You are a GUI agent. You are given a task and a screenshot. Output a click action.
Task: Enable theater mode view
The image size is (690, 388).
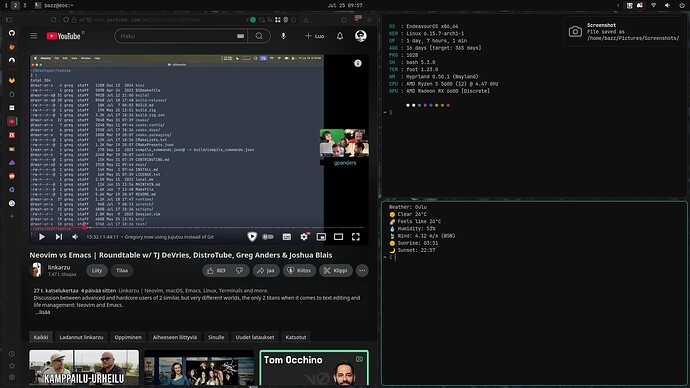coord(338,237)
